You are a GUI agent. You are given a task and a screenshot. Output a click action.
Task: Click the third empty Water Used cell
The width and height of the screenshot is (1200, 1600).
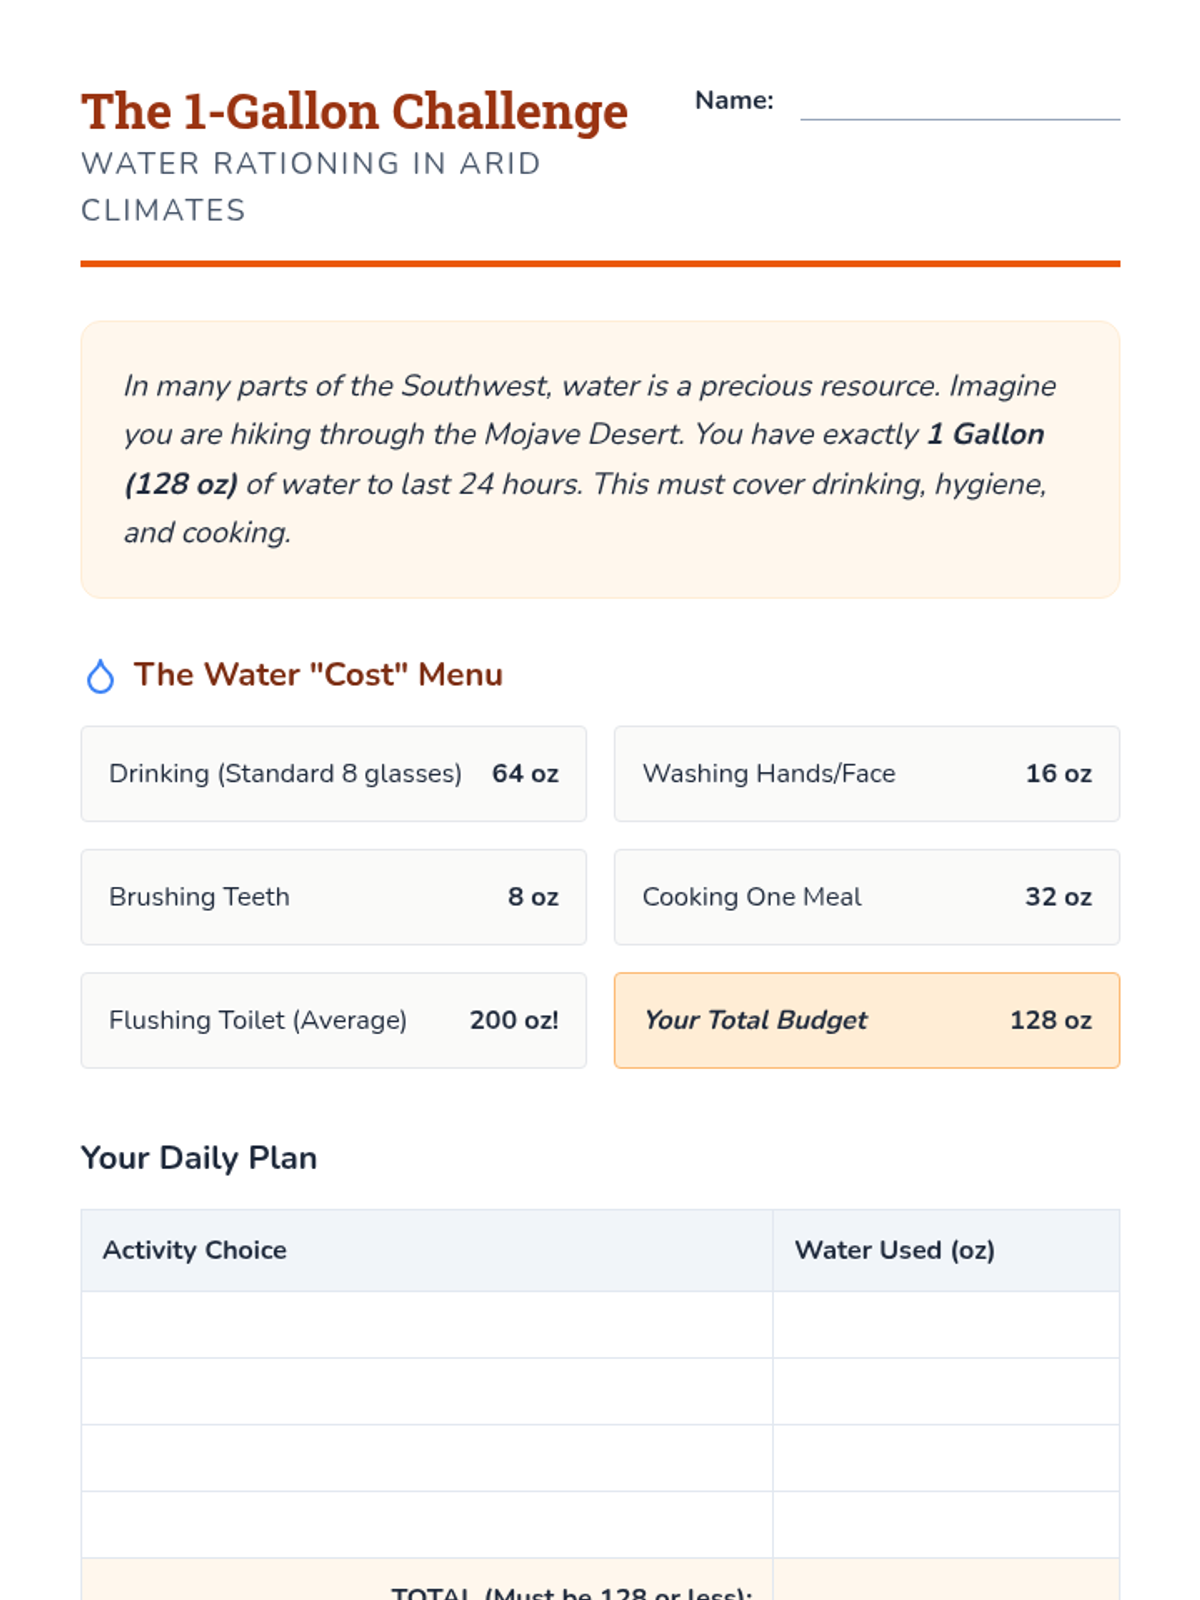[x=946, y=1458]
